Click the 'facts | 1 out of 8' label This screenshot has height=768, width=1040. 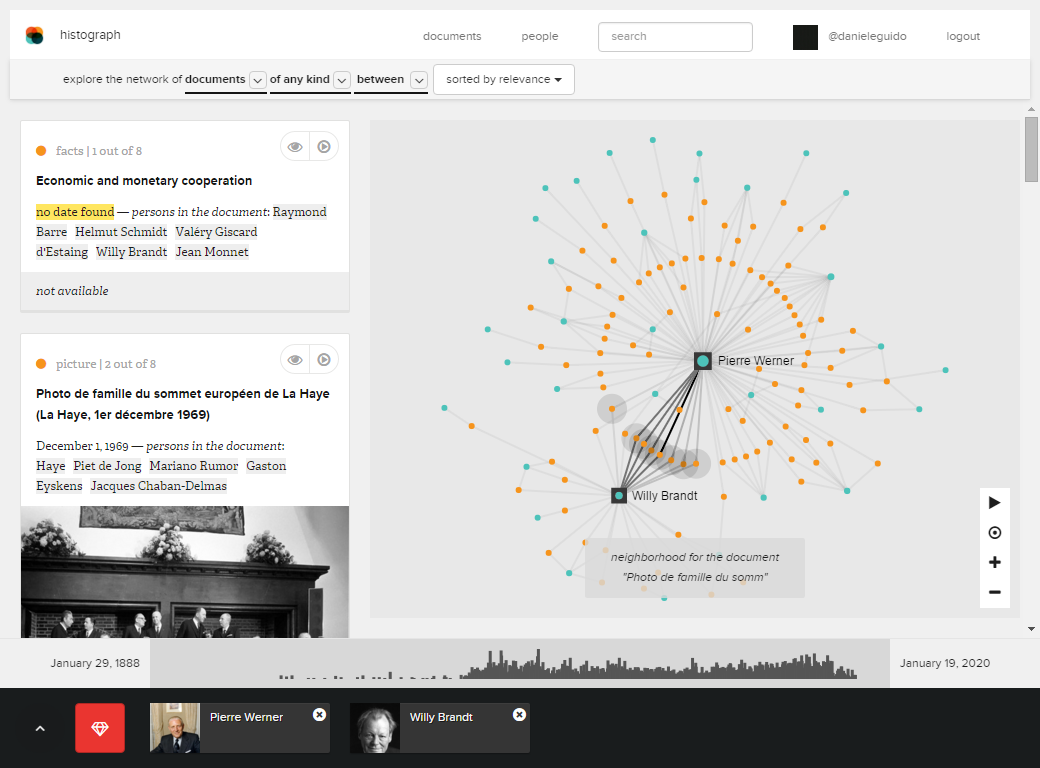(99, 151)
